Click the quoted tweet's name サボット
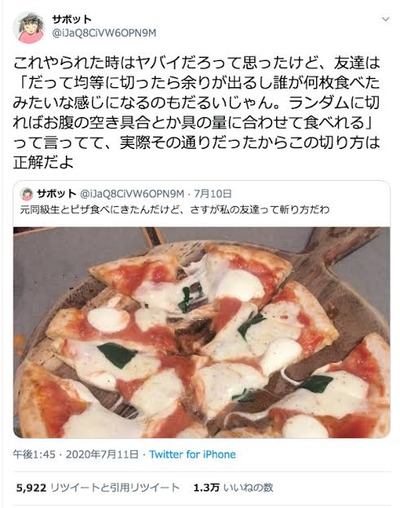This screenshot has height=508, width=400. [56, 193]
